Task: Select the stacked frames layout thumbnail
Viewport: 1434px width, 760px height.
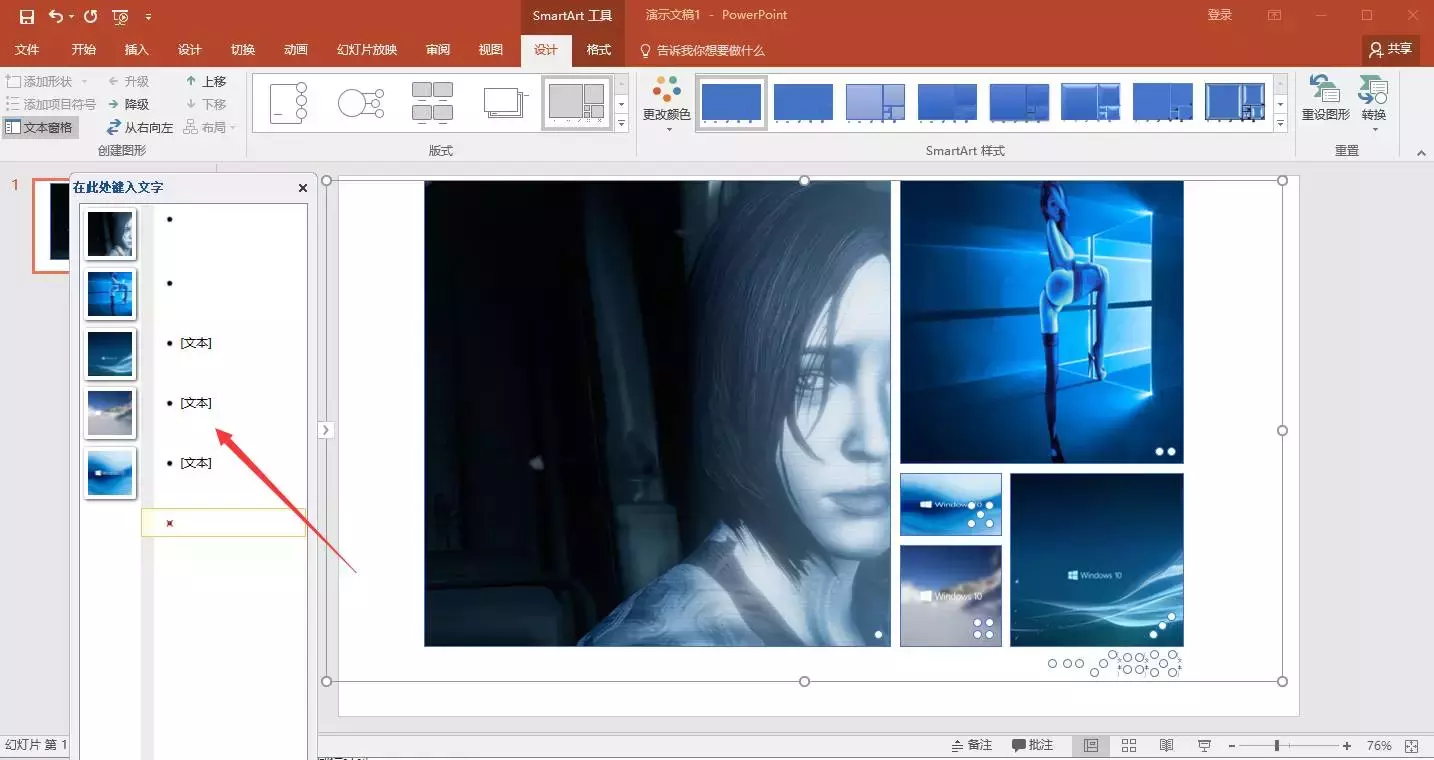Action: pos(505,102)
